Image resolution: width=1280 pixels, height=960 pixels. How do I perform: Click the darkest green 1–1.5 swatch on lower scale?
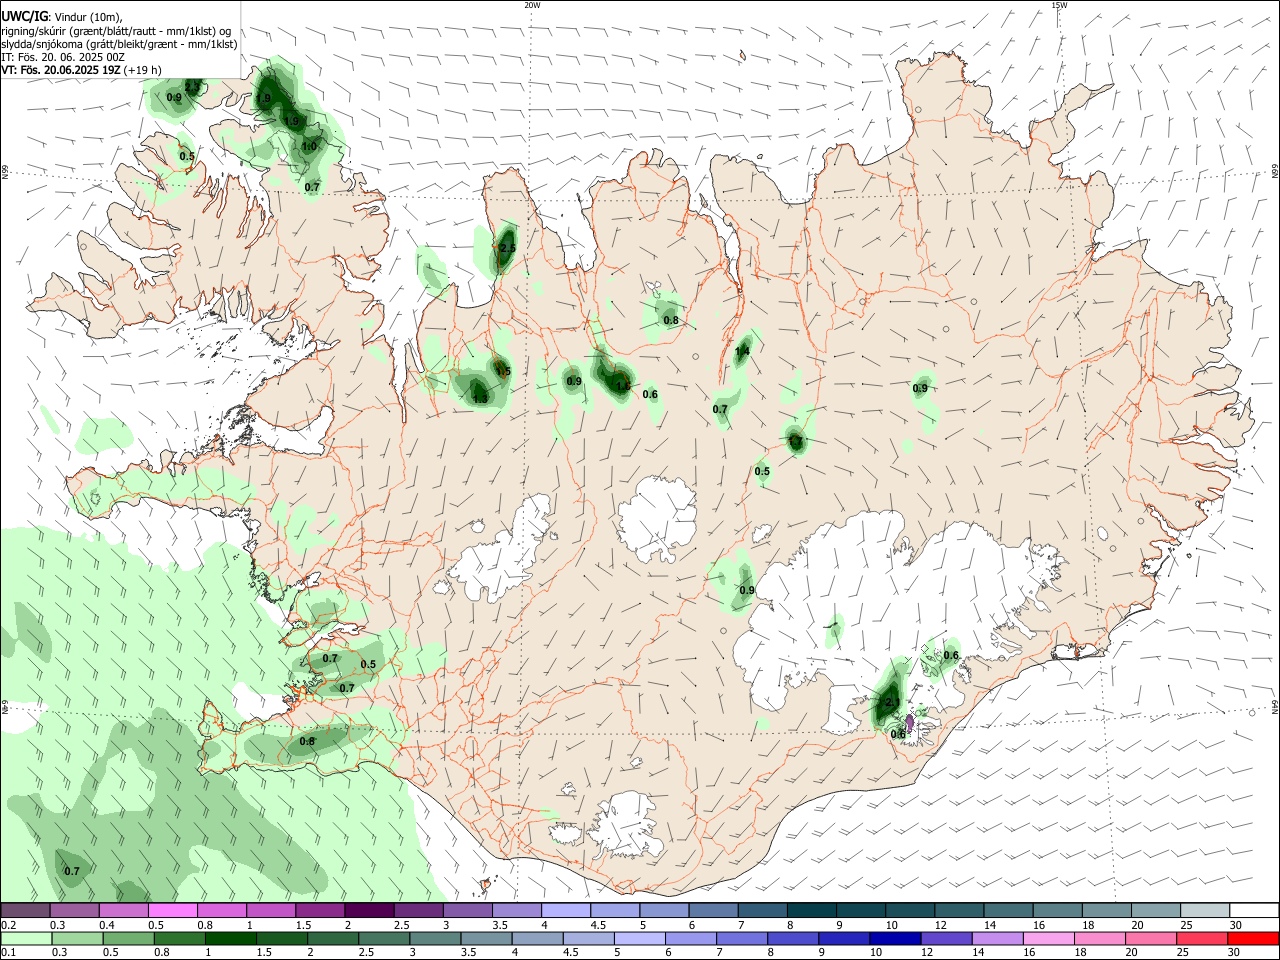pos(230,938)
